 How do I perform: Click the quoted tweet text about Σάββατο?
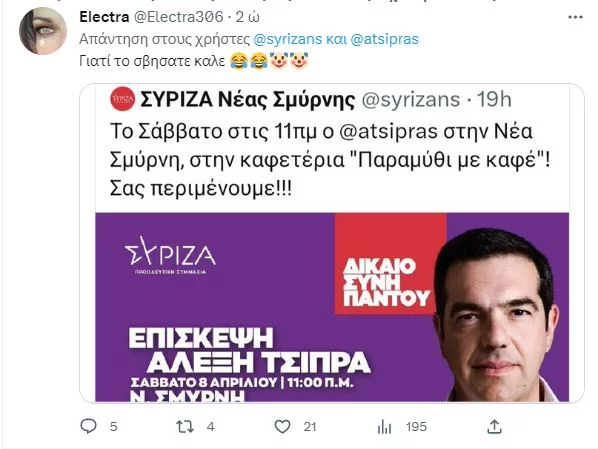tap(330, 160)
